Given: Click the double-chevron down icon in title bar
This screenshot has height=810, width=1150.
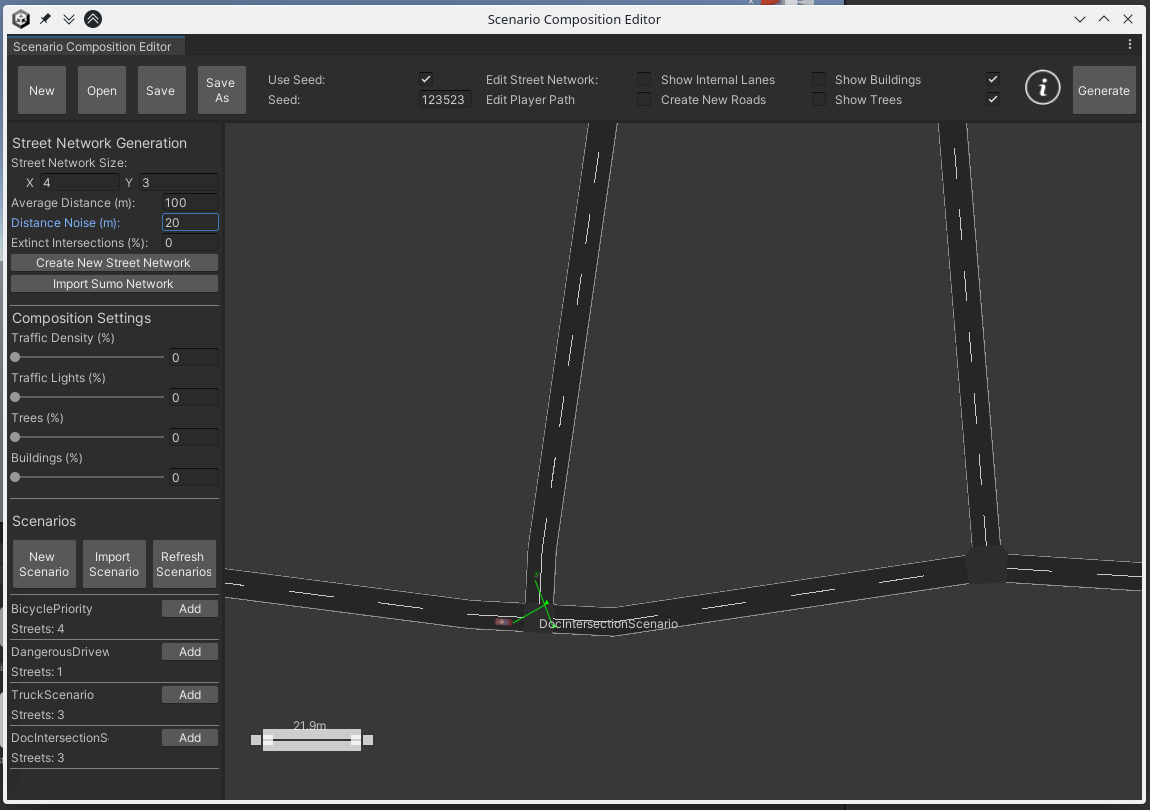Looking at the screenshot, I should (69, 19).
